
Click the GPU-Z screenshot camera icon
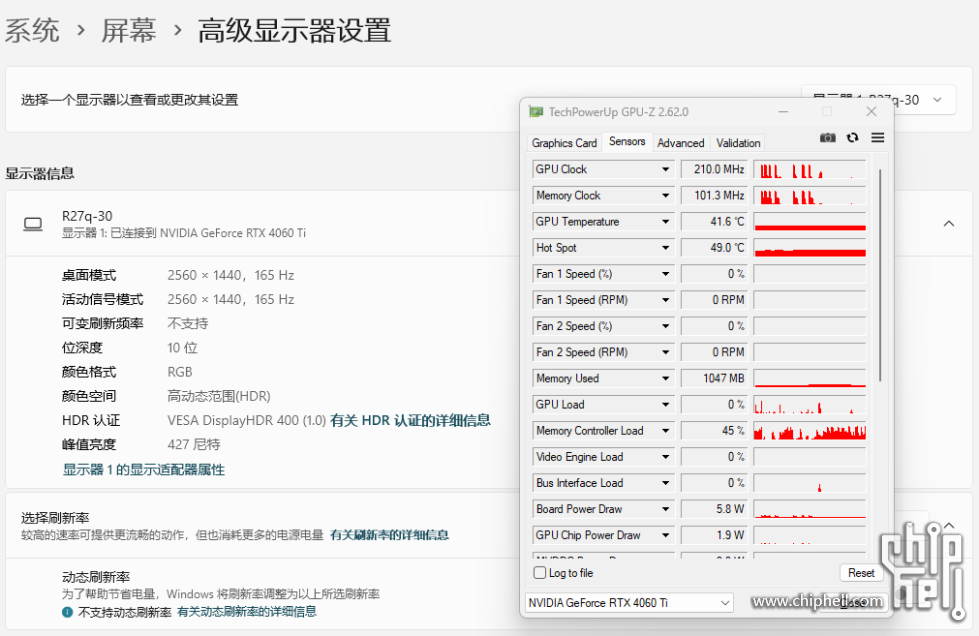coord(827,138)
